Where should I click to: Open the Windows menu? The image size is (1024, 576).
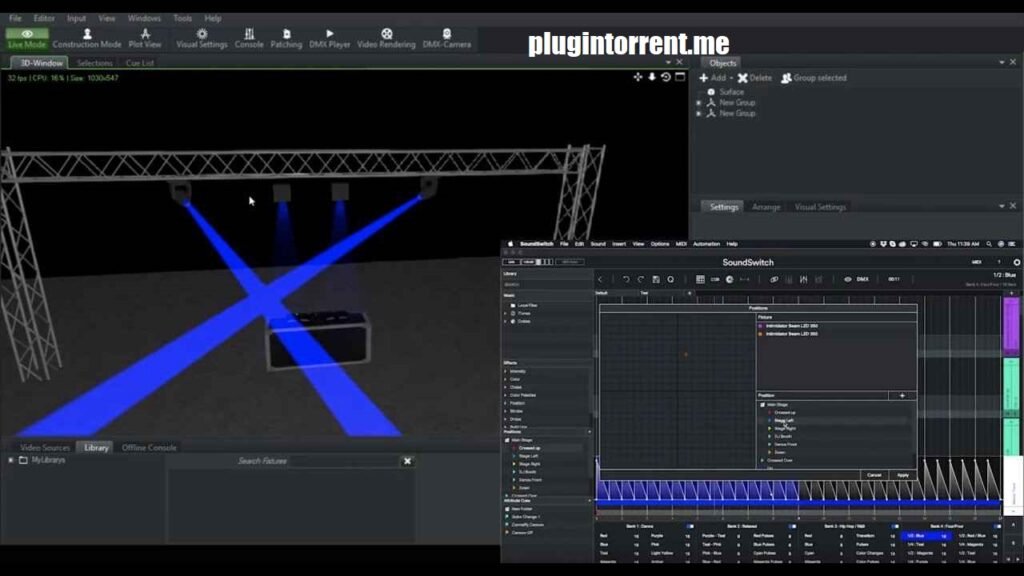144,18
